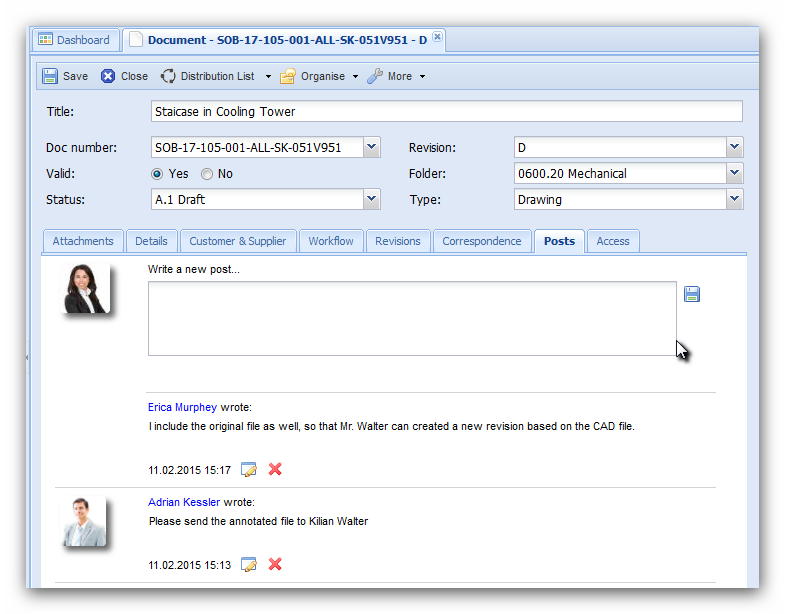
Task: Click the Close document toolbar icon
Action: point(108,76)
